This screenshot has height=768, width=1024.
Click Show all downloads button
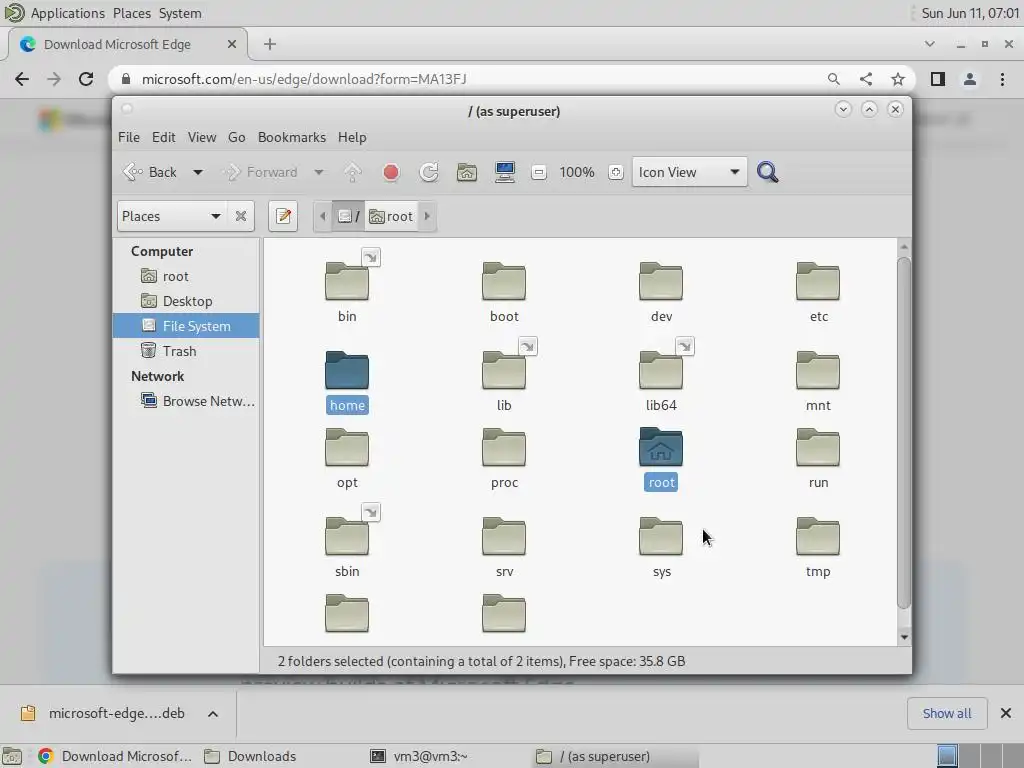click(946, 713)
